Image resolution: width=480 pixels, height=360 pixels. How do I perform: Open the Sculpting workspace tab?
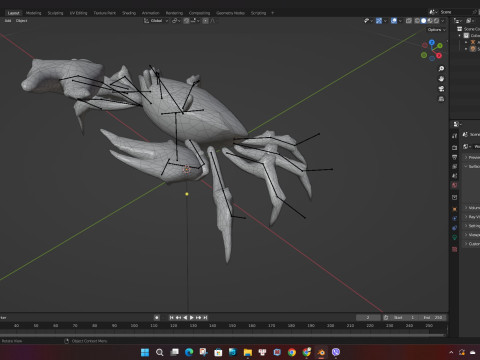pyautogui.click(x=55, y=13)
